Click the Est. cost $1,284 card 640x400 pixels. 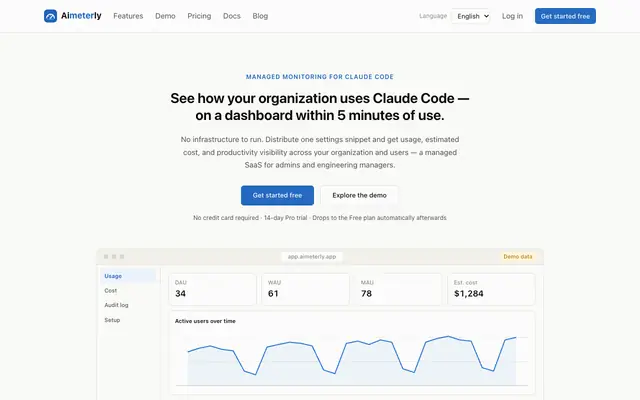click(x=491, y=289)
